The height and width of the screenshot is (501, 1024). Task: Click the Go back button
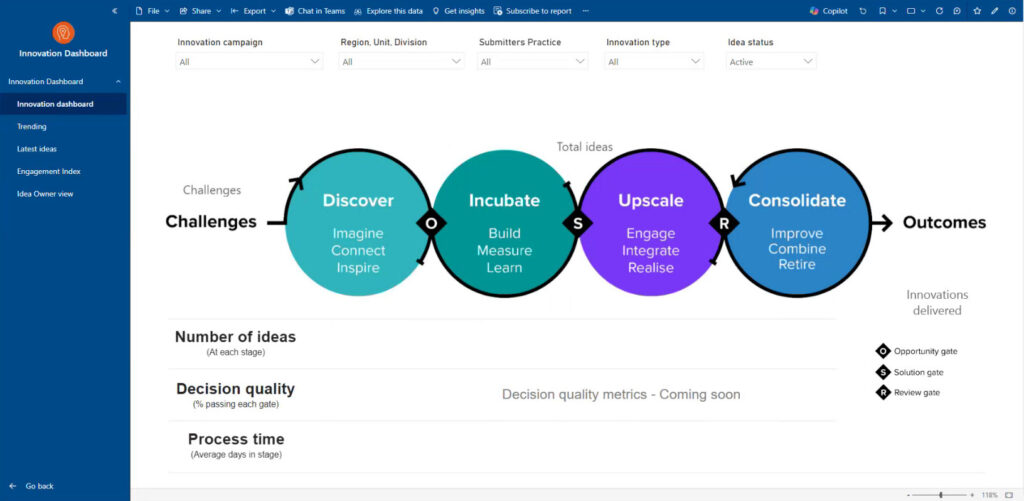click(32, 486)
